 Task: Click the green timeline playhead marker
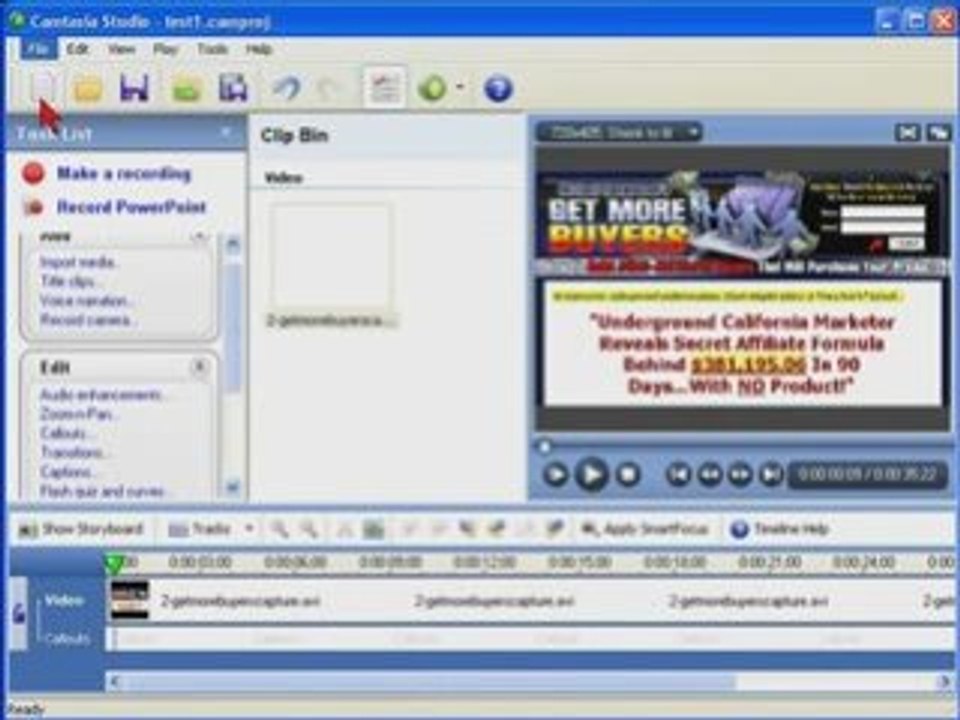pos(114,564)
